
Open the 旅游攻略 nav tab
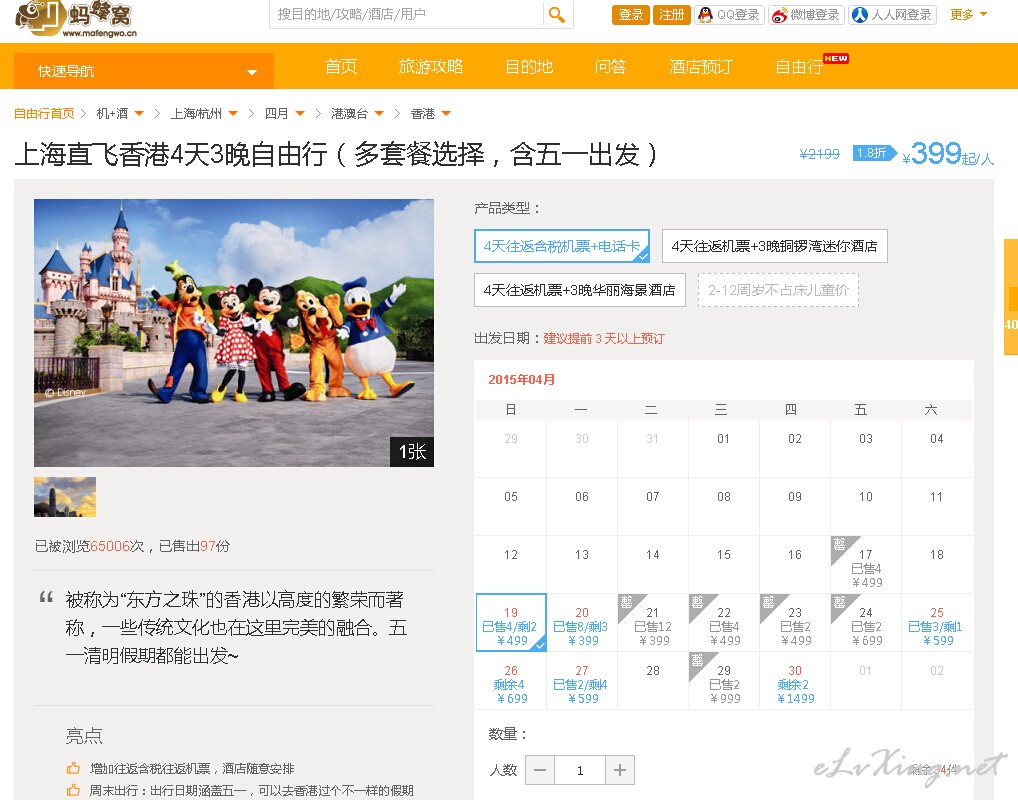430,66
